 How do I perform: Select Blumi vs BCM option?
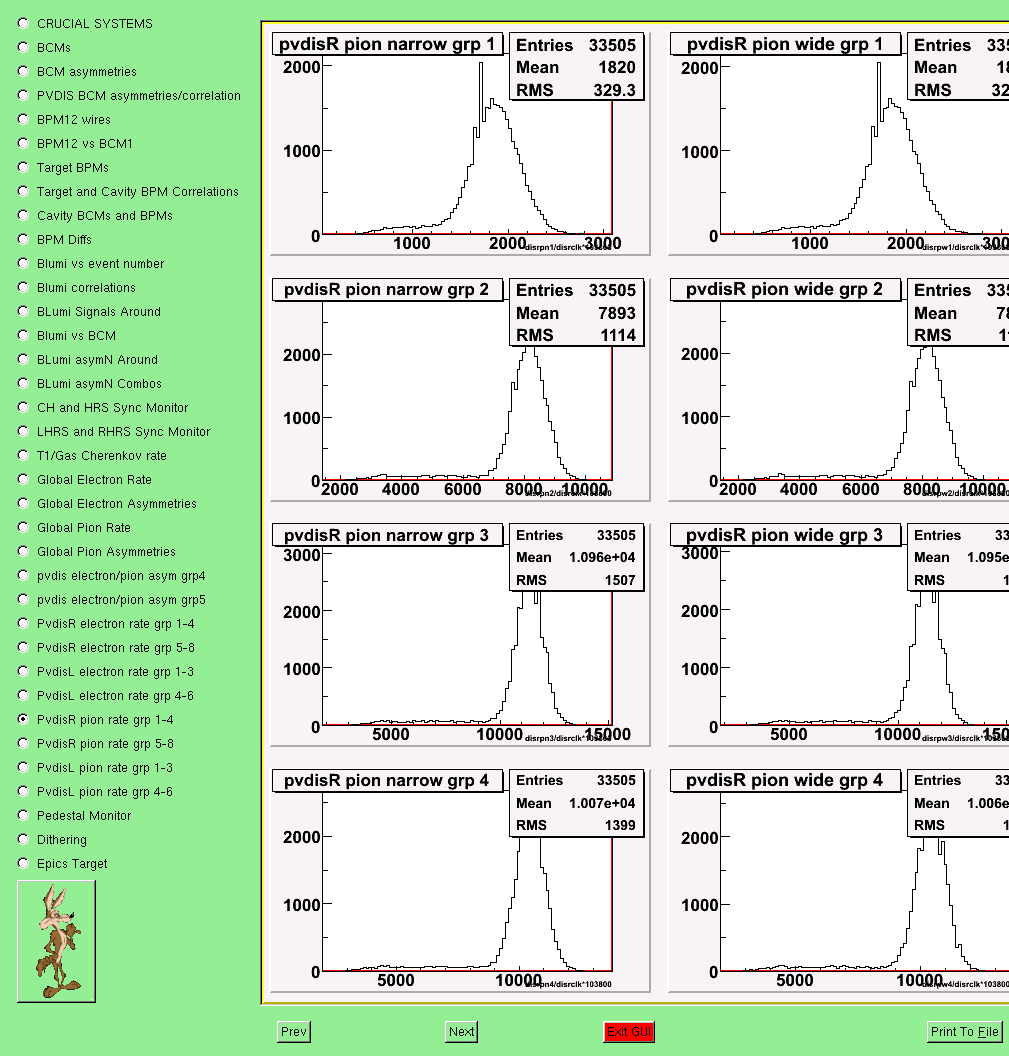click(24, 335)
